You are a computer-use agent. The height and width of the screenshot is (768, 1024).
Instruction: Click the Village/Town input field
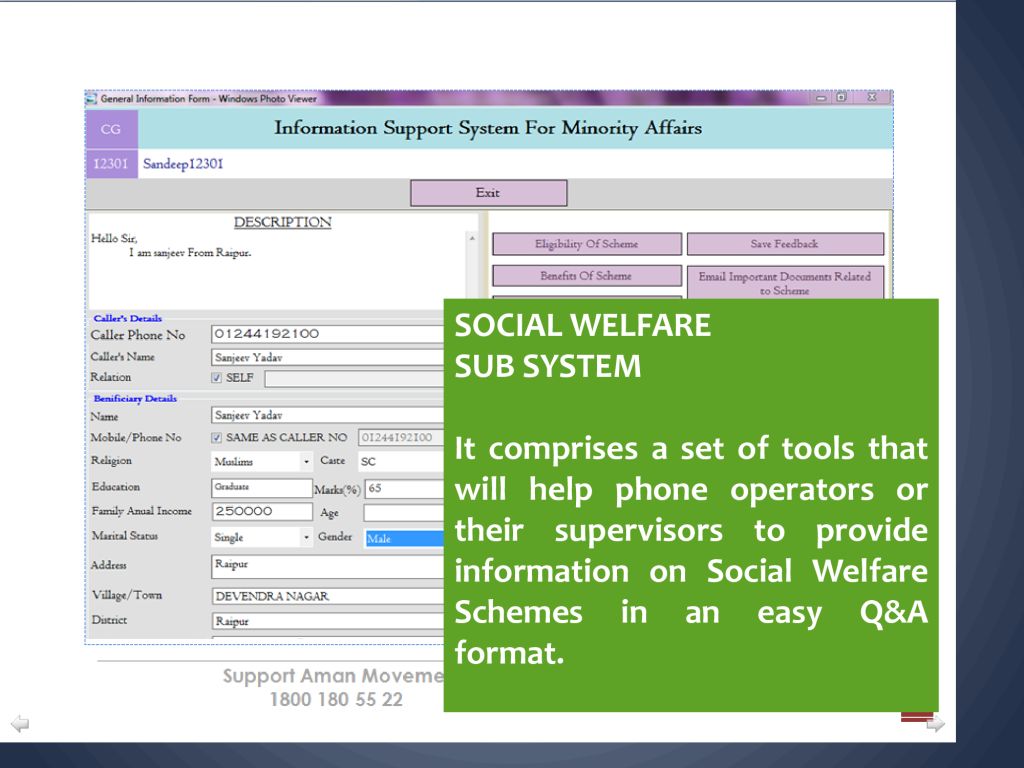click(x=327, y=596)
